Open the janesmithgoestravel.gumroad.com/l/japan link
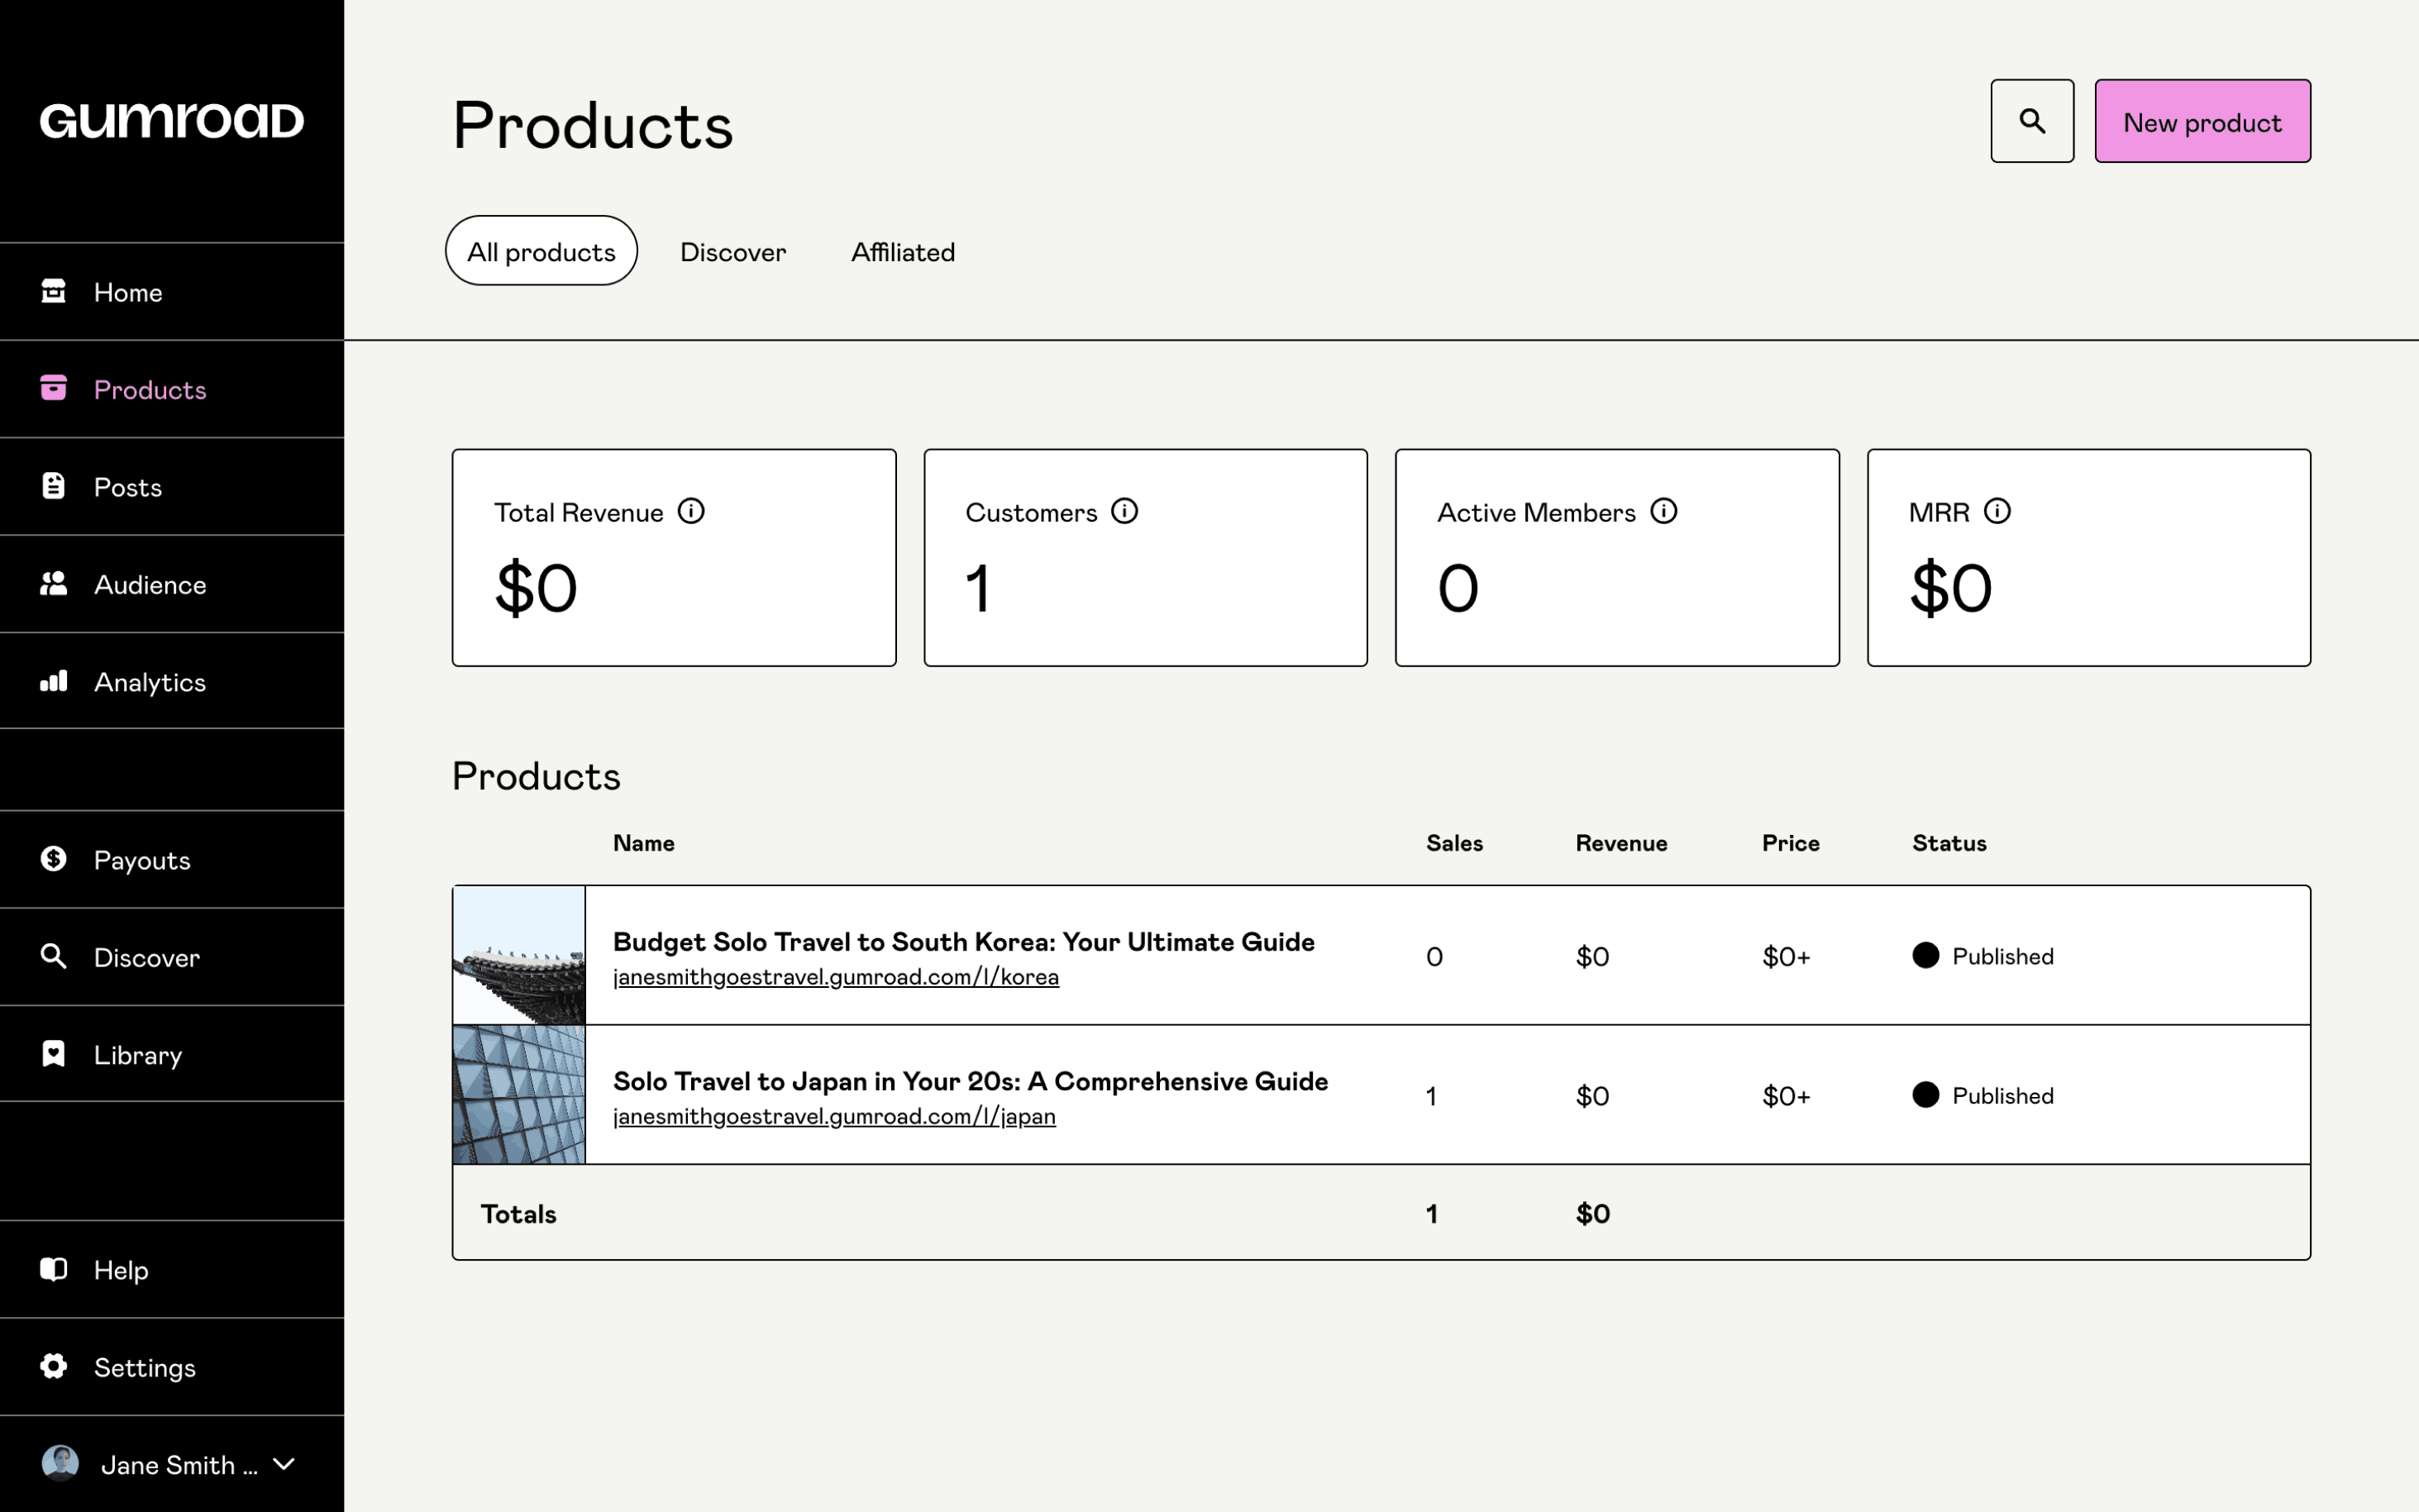The width and height of the screenshot is (2419, 1512). pyautogui.click(x=833, y=1116)
